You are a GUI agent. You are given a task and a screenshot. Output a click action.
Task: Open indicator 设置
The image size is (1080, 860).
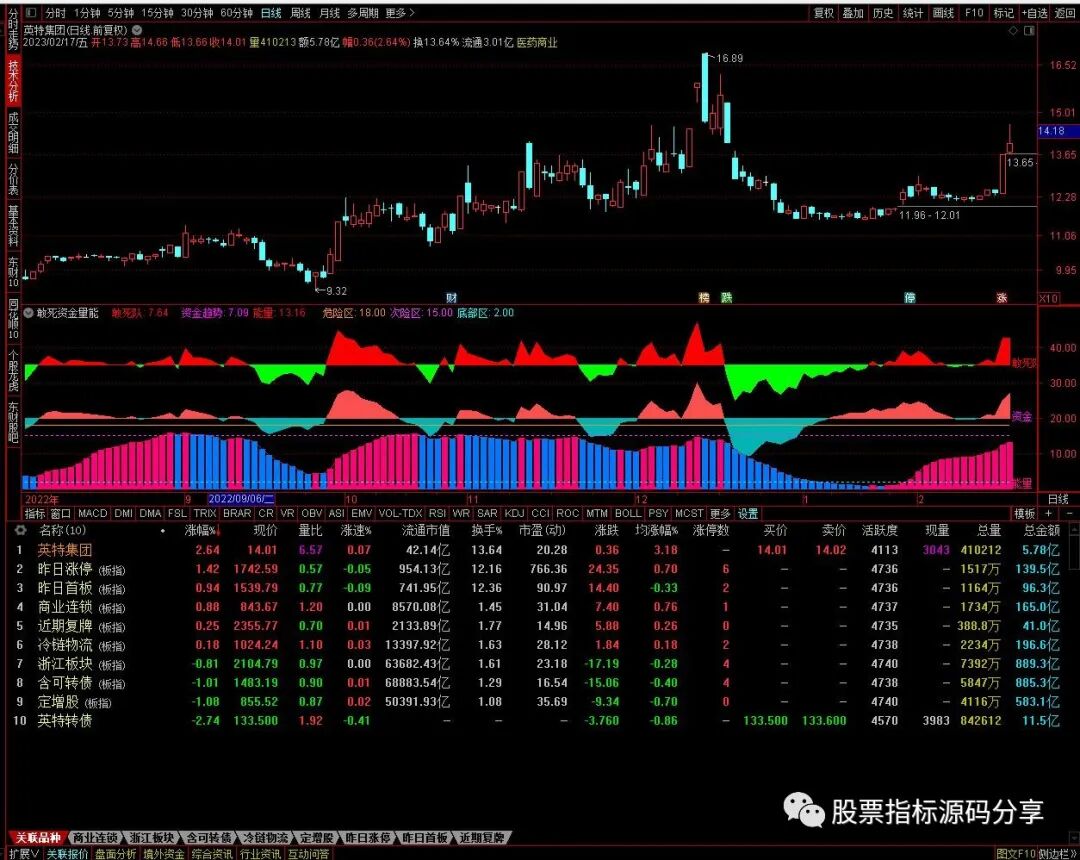click(748, 514)
